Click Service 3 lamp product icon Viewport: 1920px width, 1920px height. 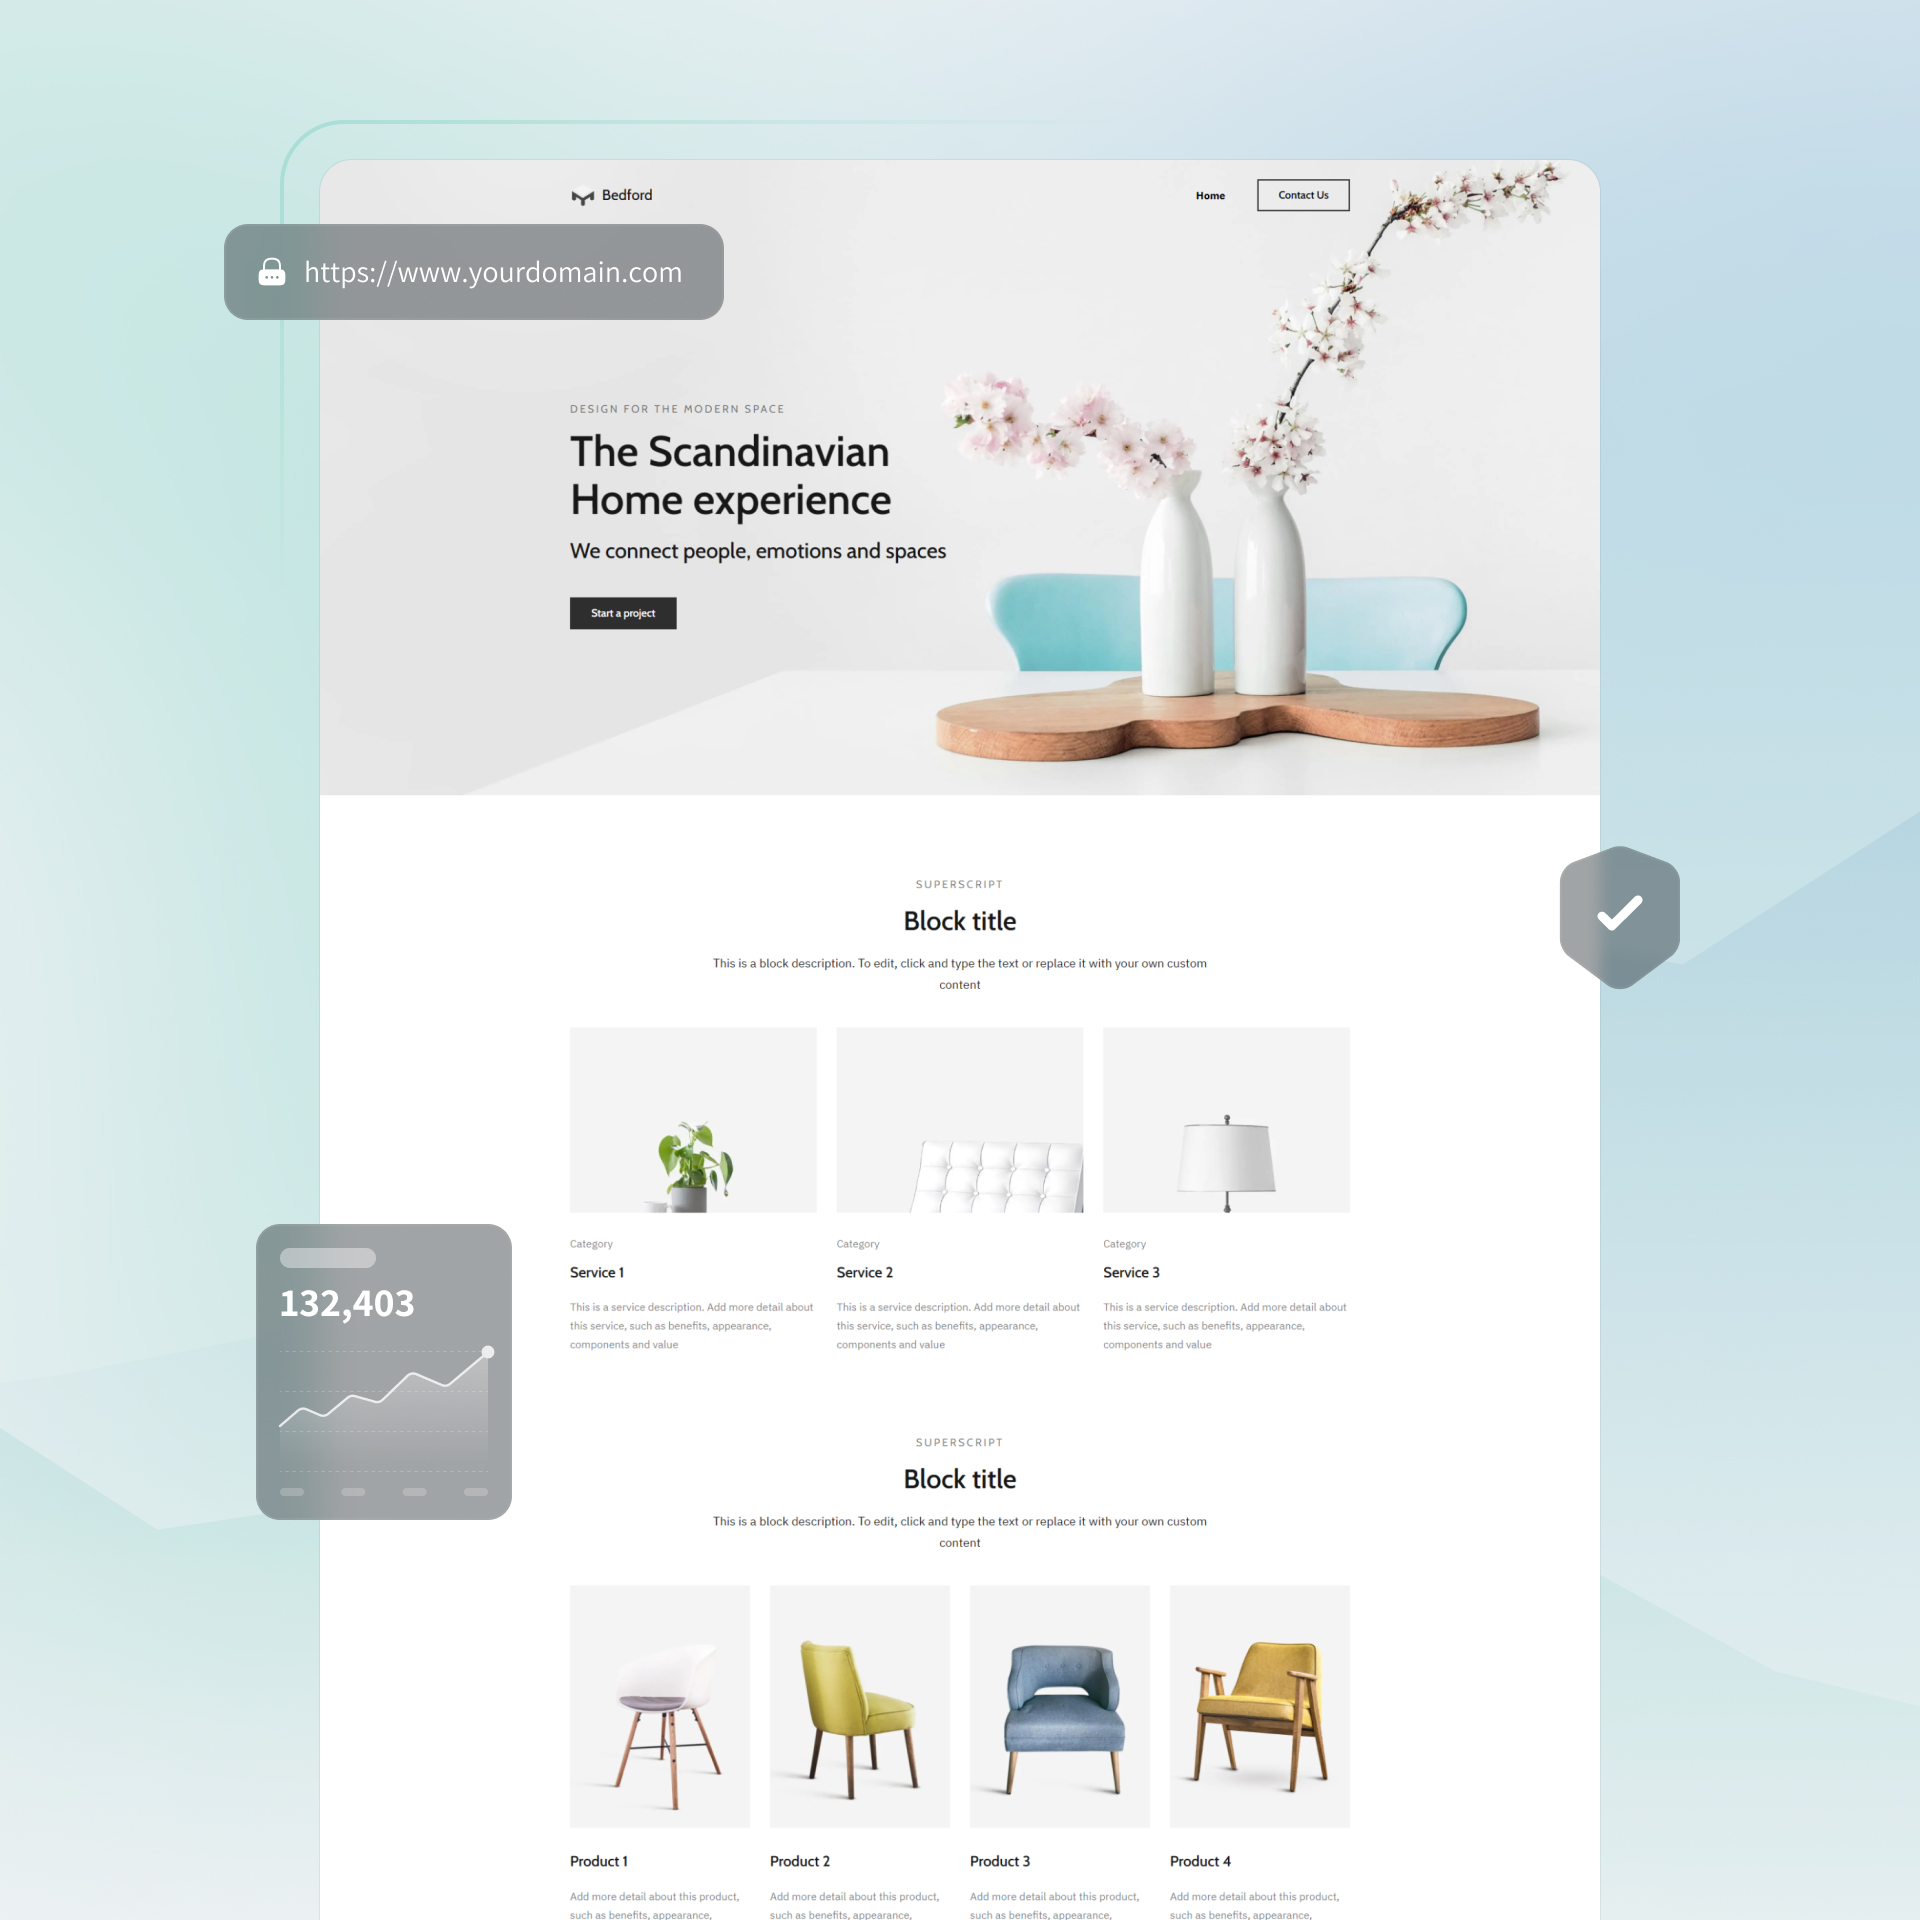click(1227, 1120)
